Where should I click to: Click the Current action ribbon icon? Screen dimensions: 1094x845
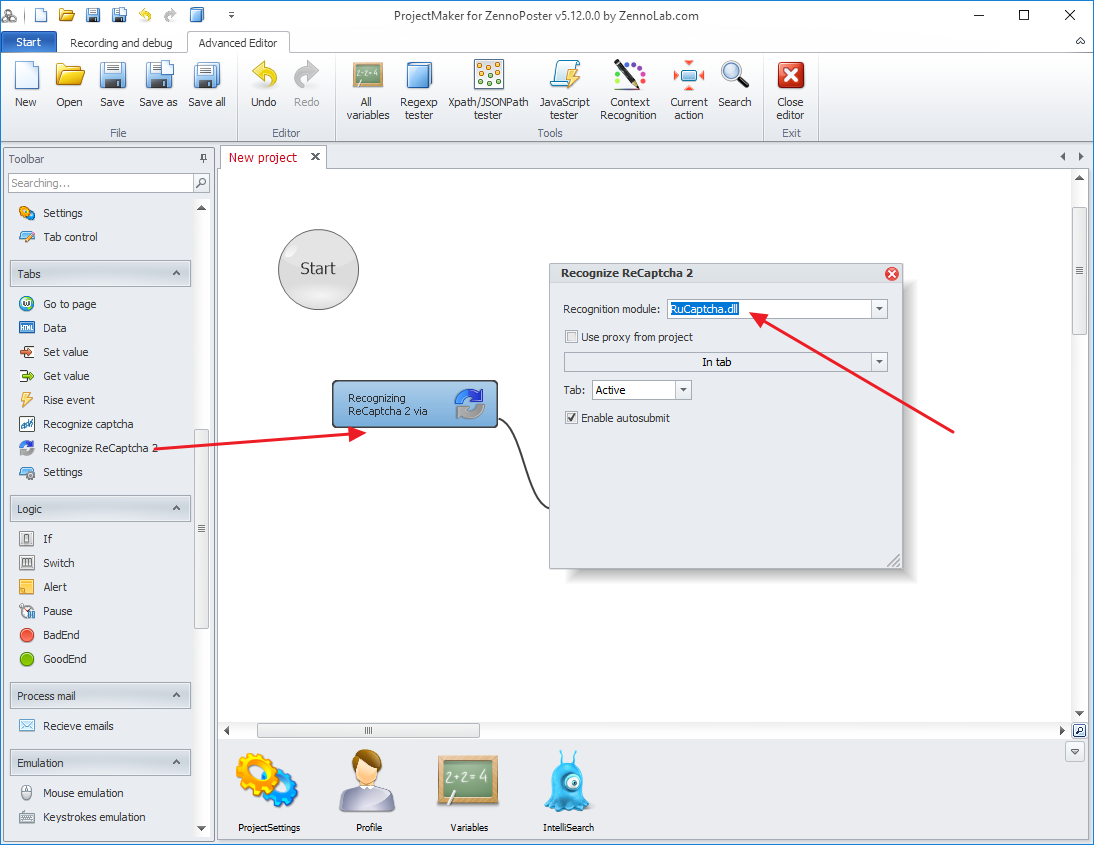click(688, 90)
